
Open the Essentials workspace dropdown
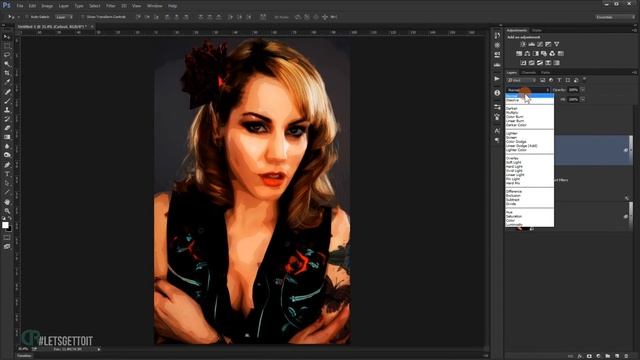(615, 17)
